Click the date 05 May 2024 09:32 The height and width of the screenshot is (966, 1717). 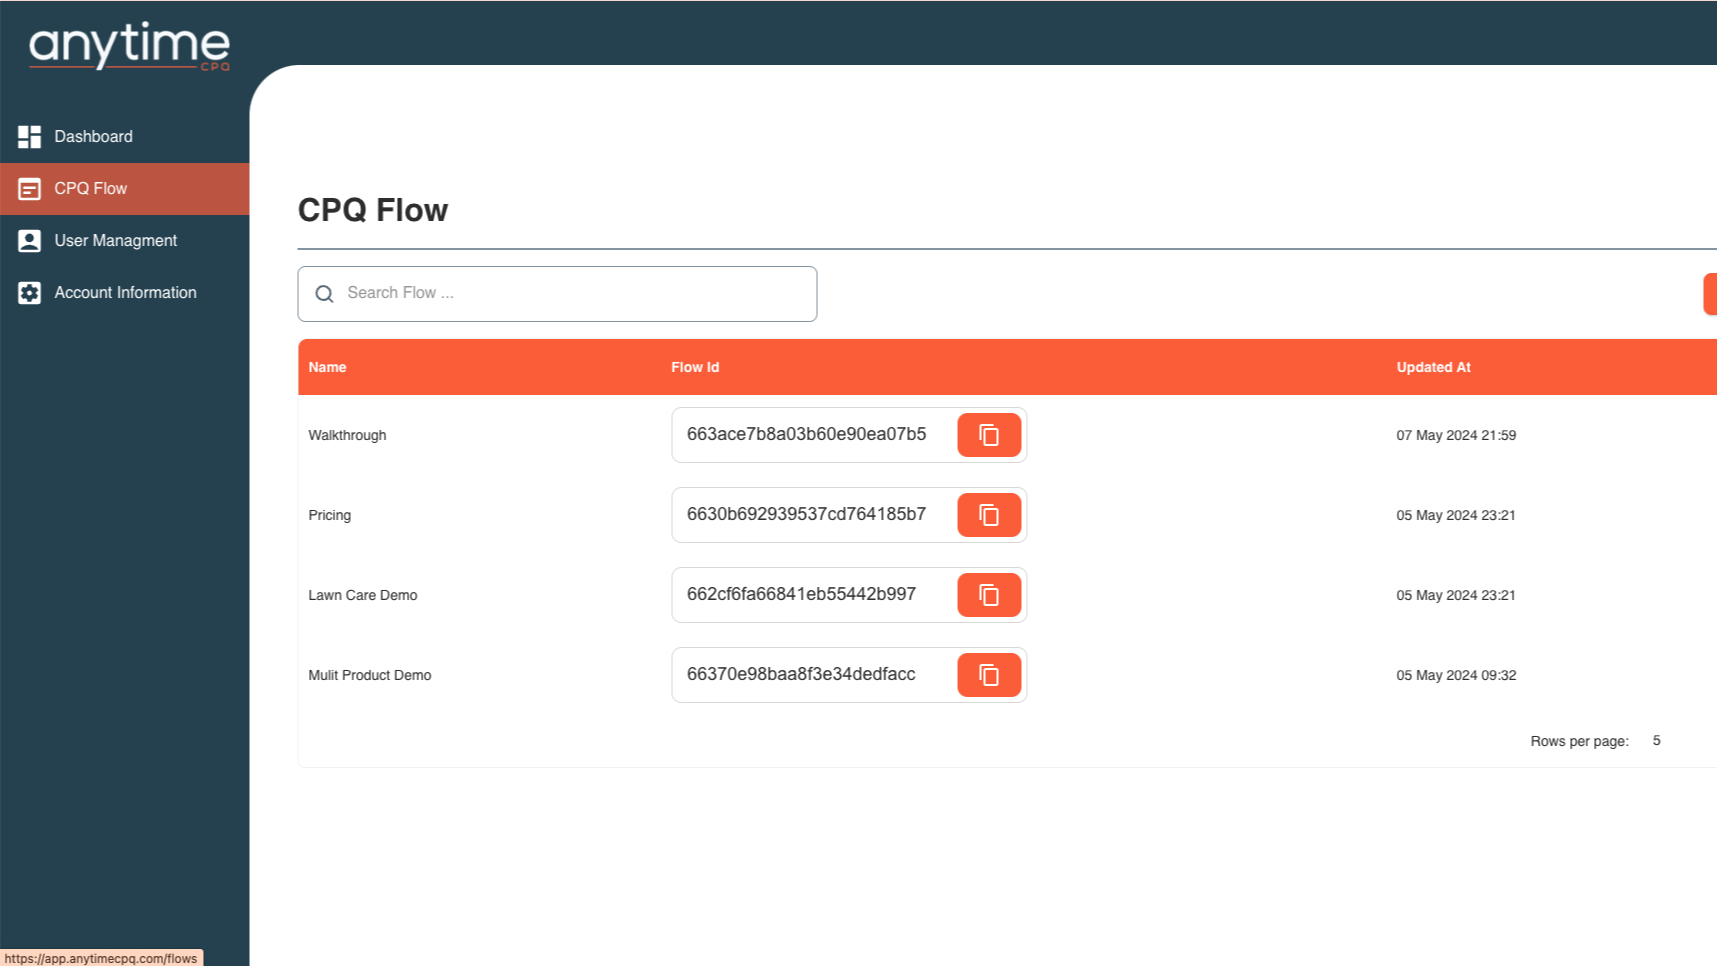(x=1456, y=675)
